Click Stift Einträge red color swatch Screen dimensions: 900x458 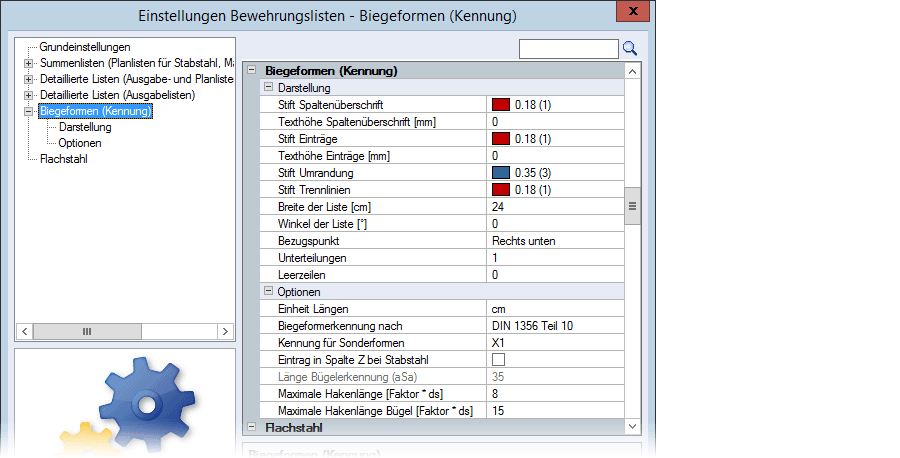click(501, 138)
